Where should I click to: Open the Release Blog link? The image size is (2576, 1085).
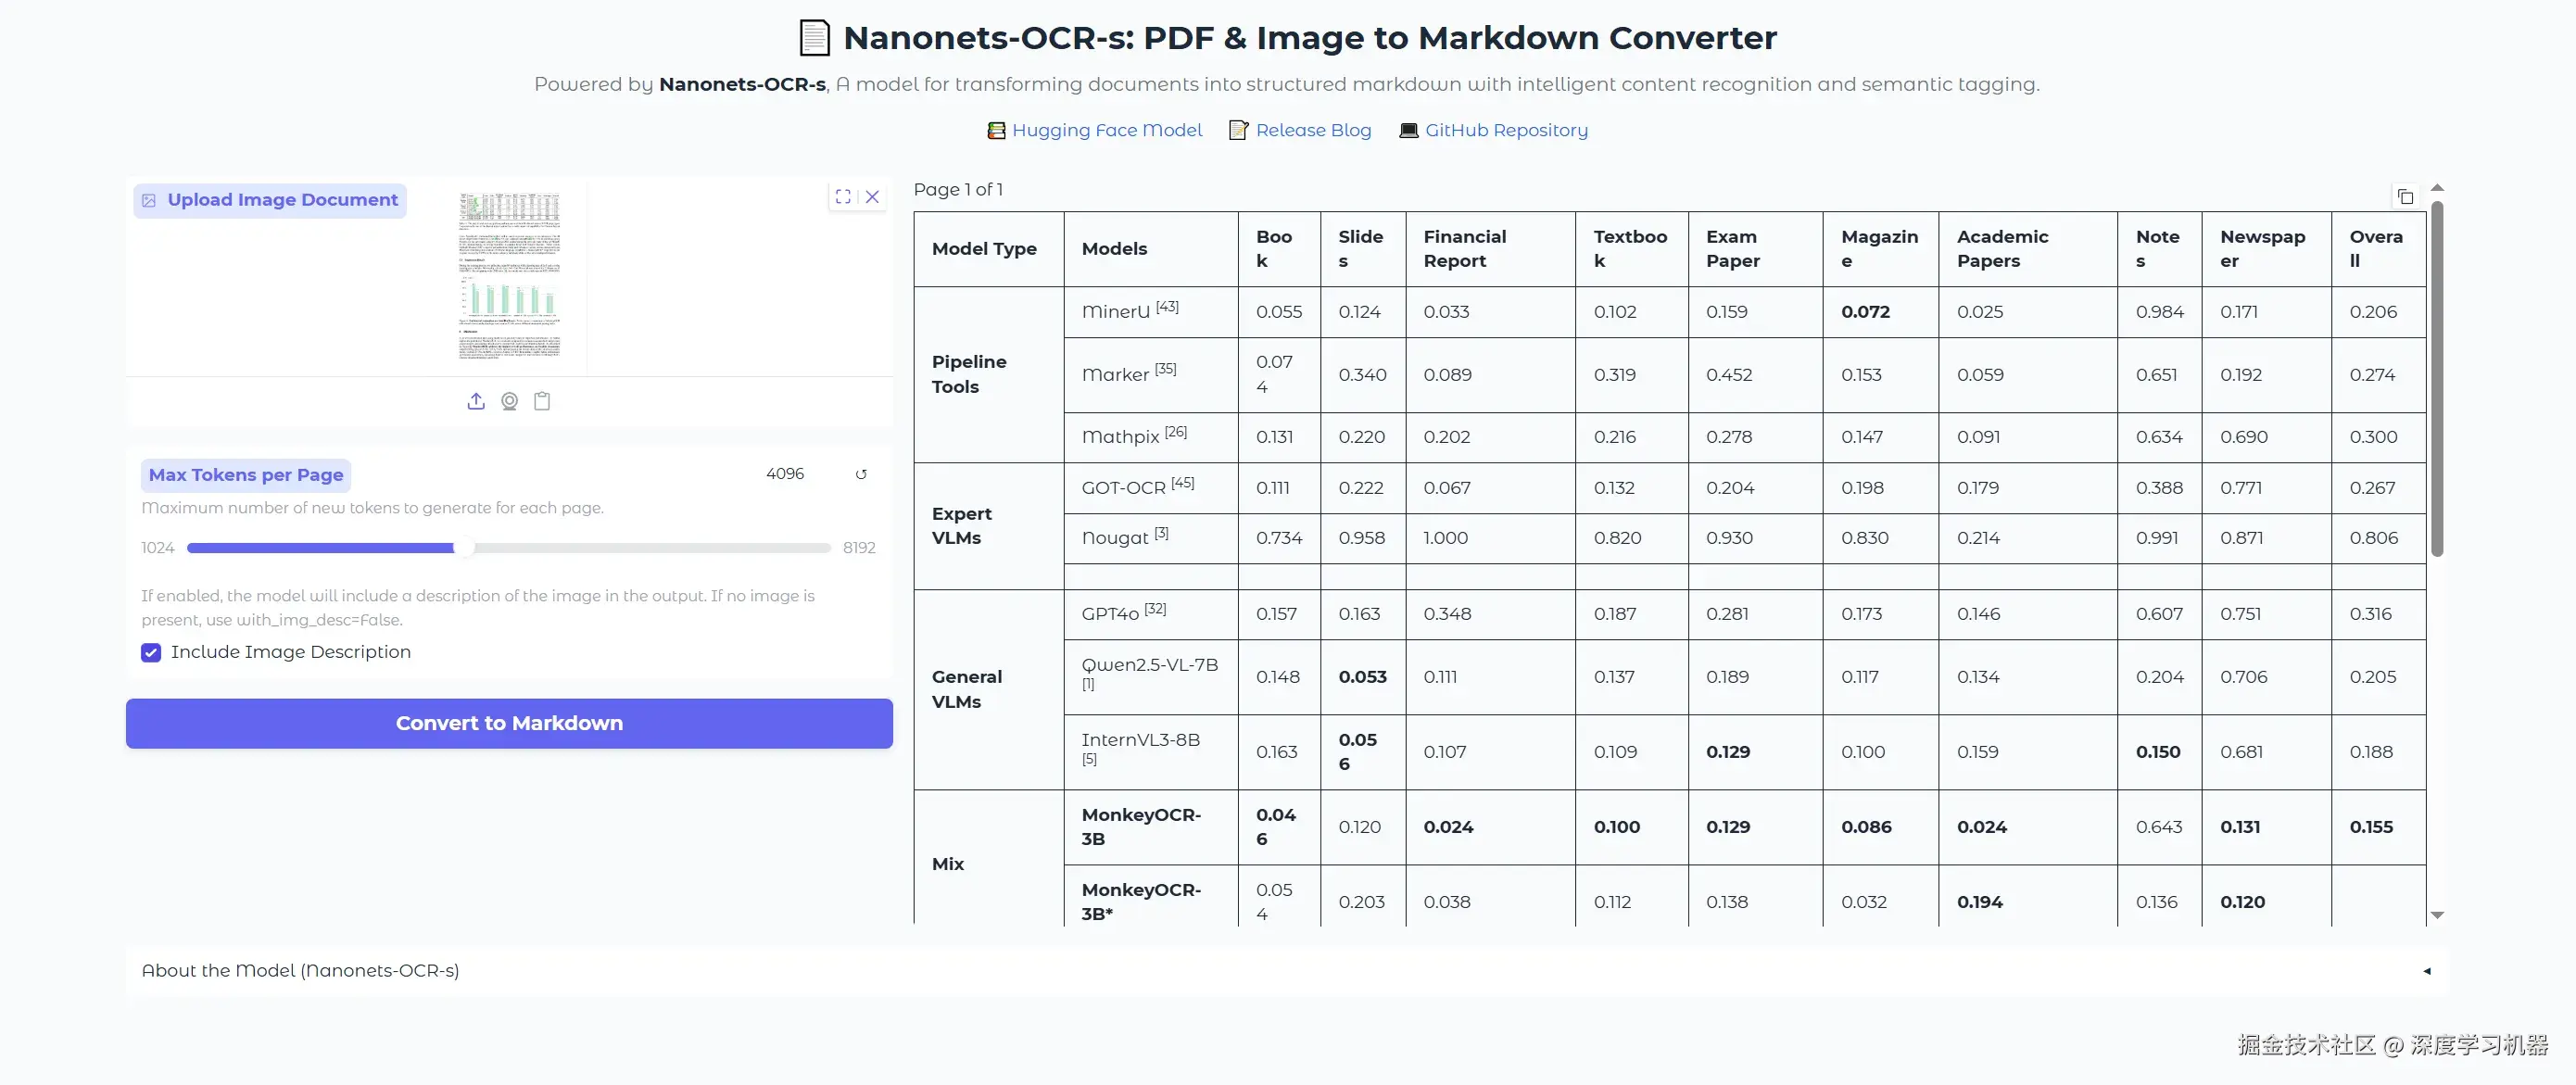pyautogui.click(x=1312, y=130)
